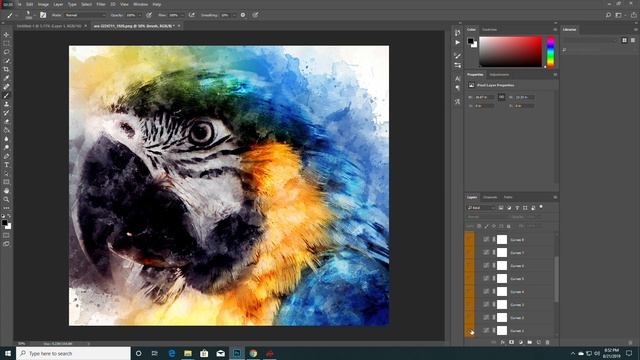Open the Smoothing slider arrow

click(x=234, y=15)
